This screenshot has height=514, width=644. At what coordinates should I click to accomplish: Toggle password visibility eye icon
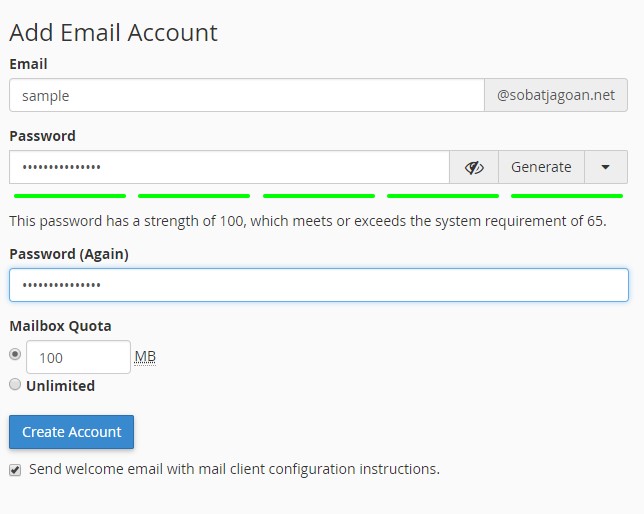coord(474,167)
